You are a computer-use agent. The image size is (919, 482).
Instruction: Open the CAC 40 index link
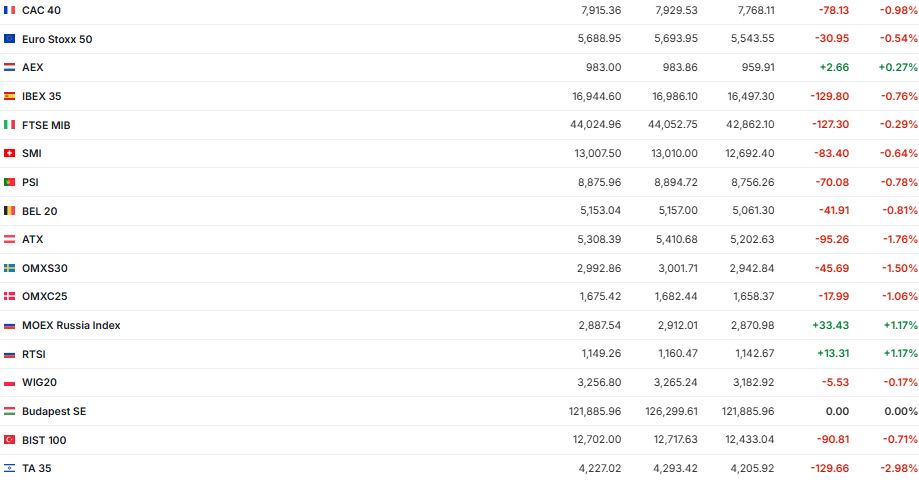click(40, 10)
